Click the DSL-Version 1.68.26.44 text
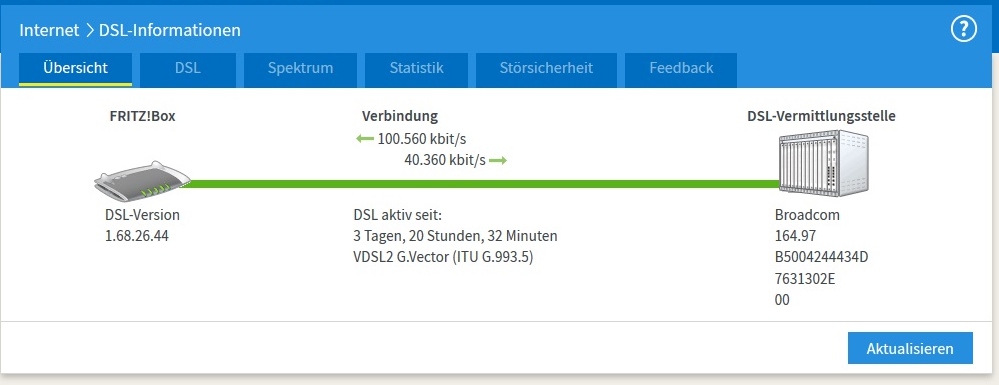999x385 pixels. click(143, 225)
